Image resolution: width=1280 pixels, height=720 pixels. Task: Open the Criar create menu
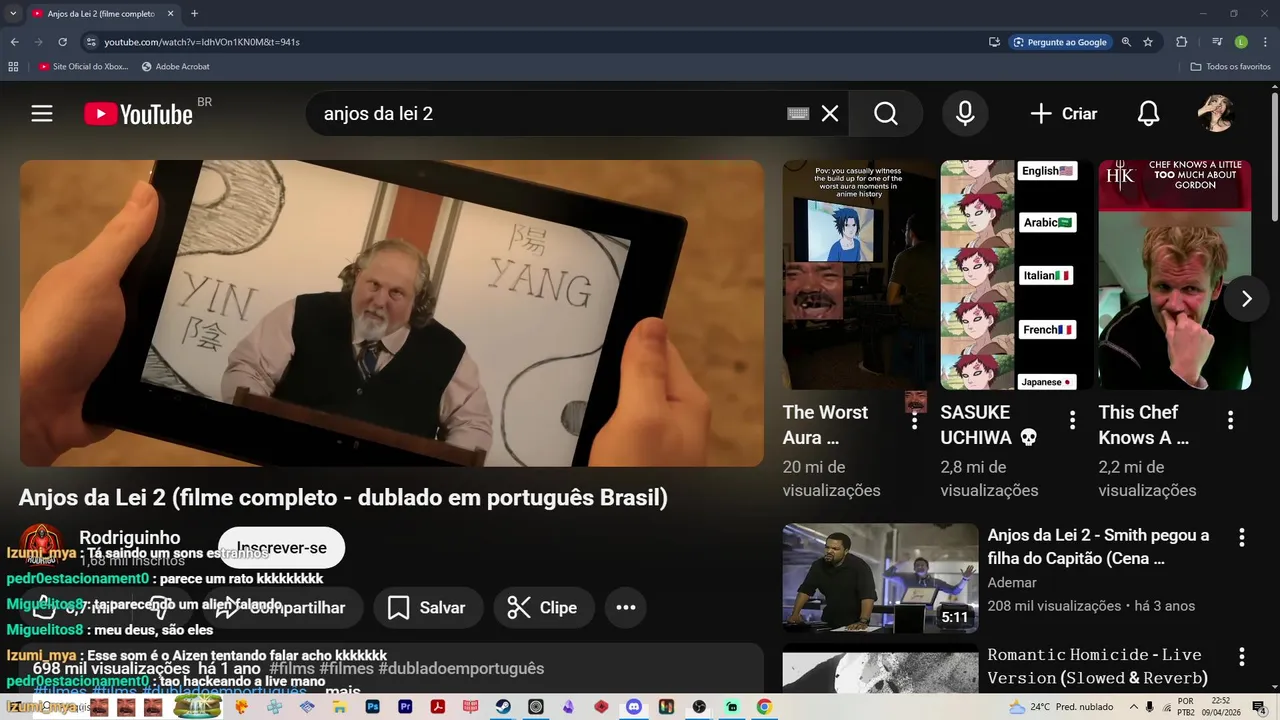(x=1064, y=114)
